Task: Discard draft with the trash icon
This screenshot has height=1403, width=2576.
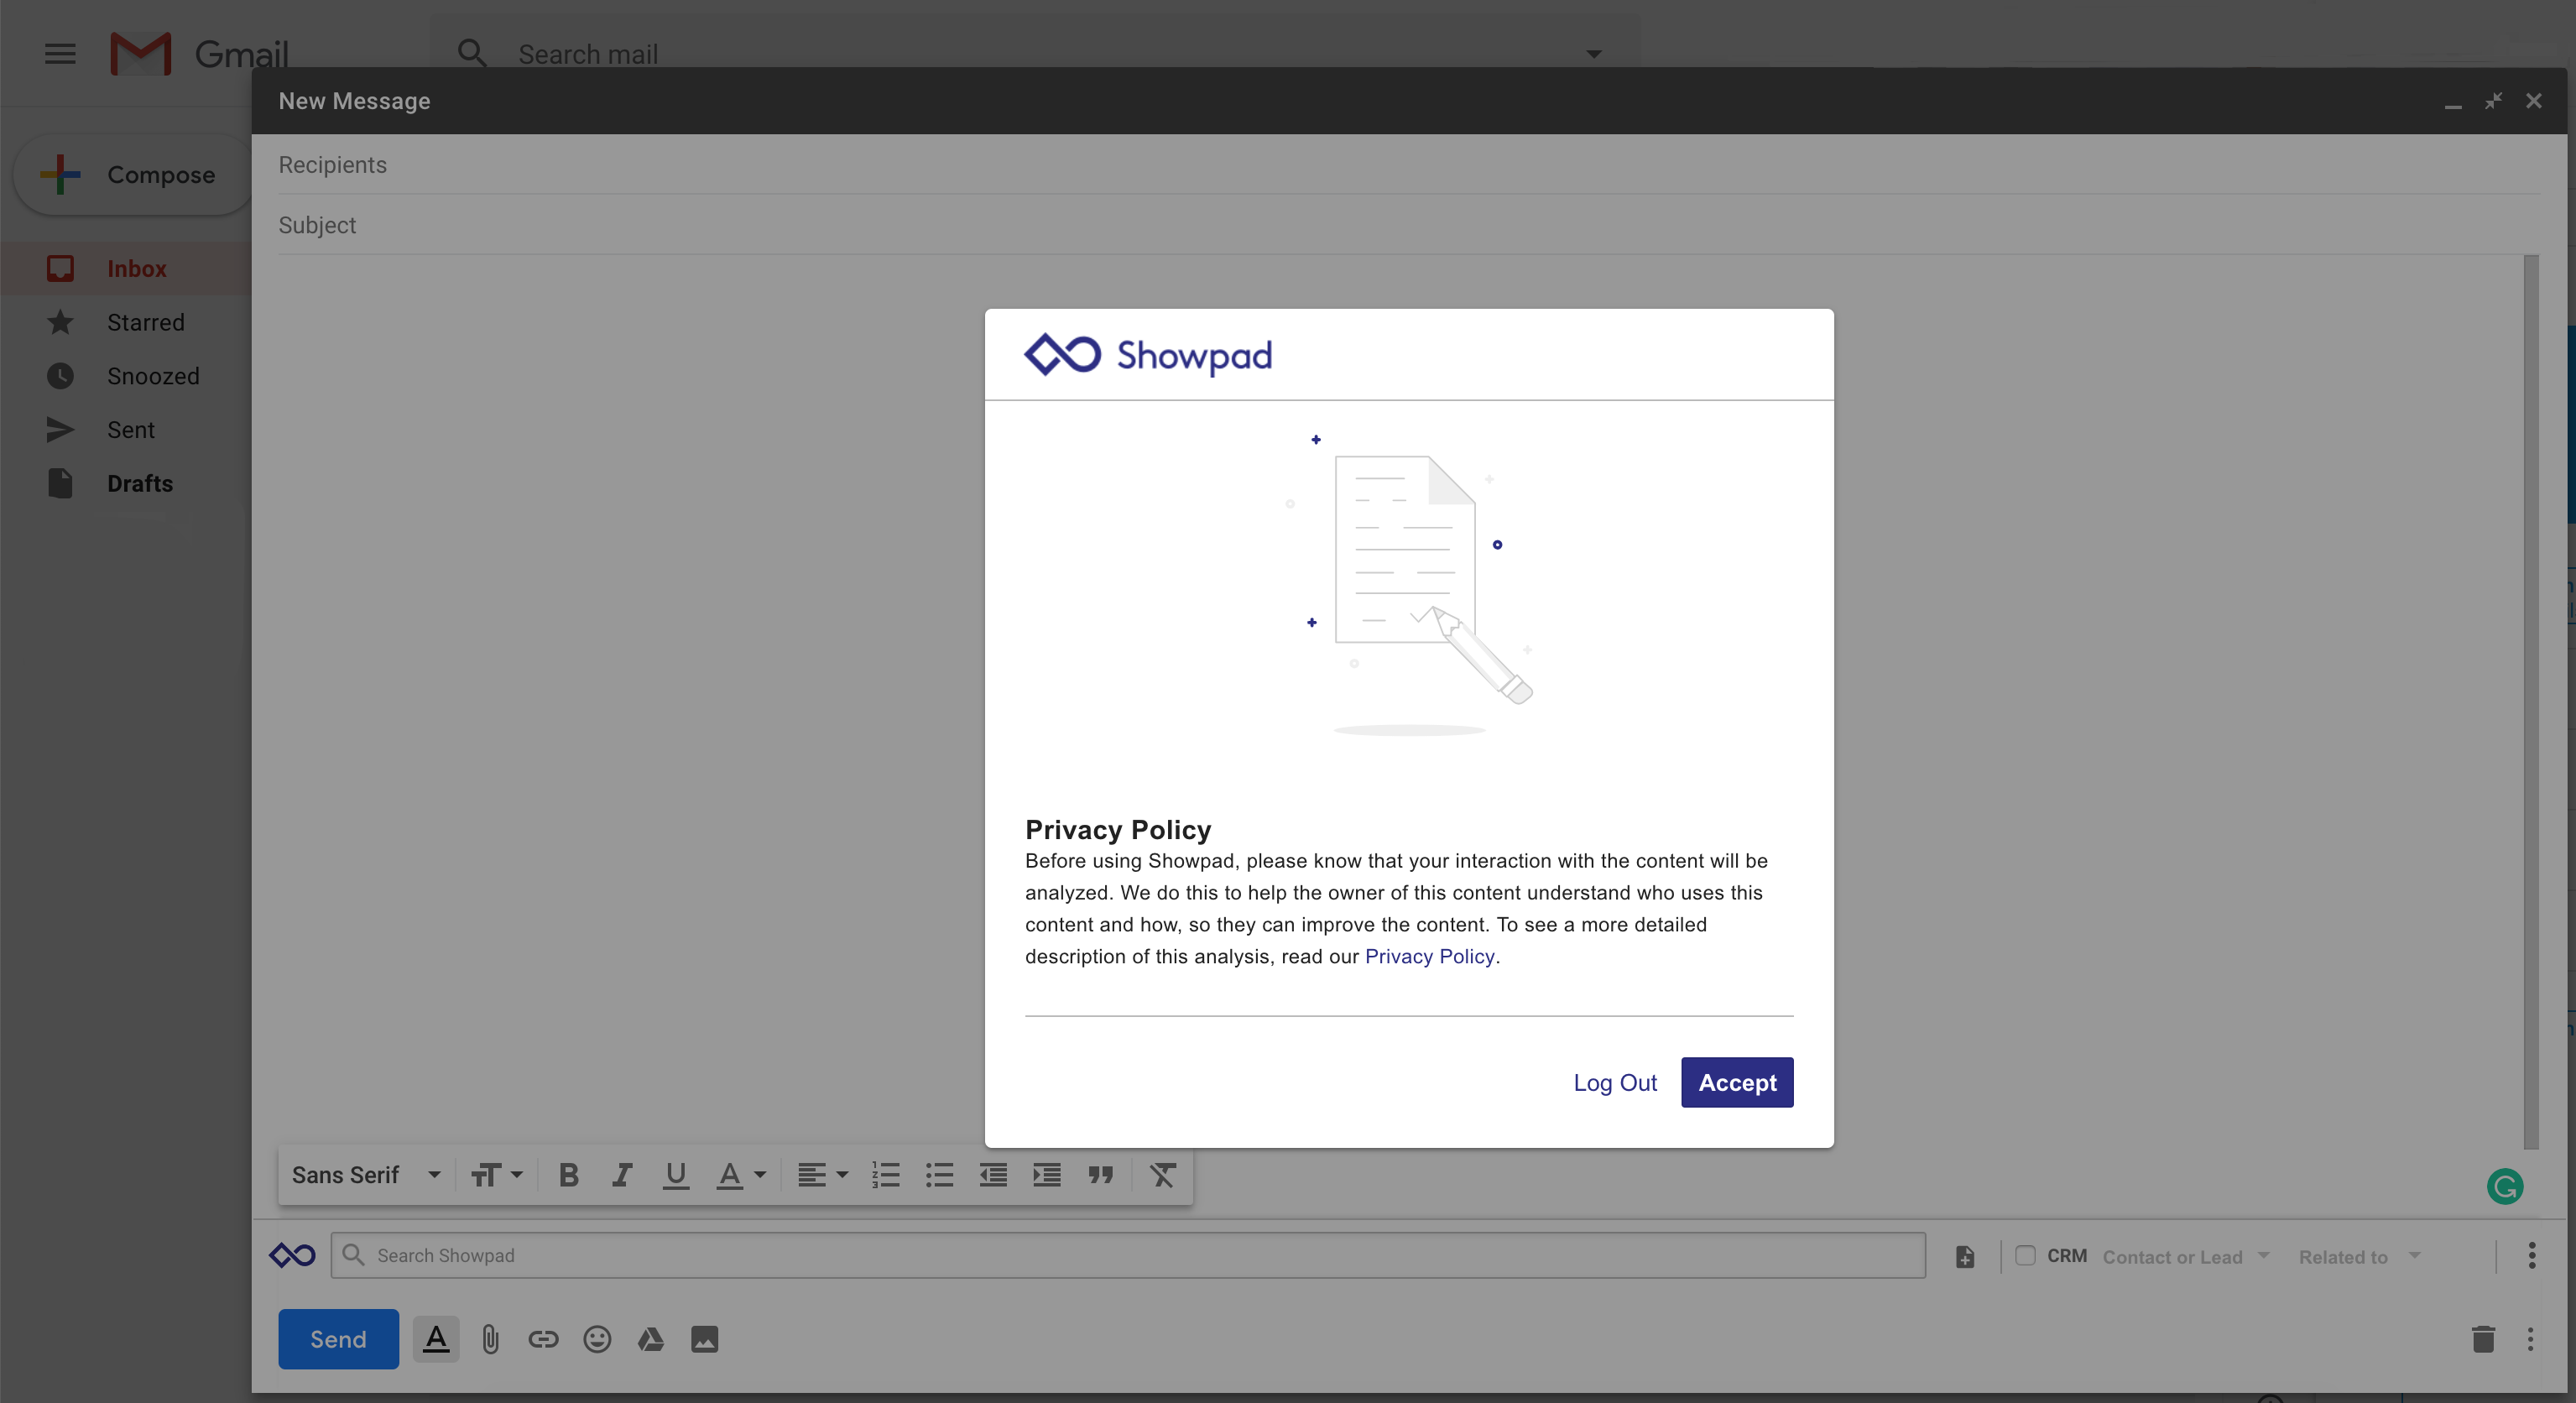Action: [2483, 1339]
